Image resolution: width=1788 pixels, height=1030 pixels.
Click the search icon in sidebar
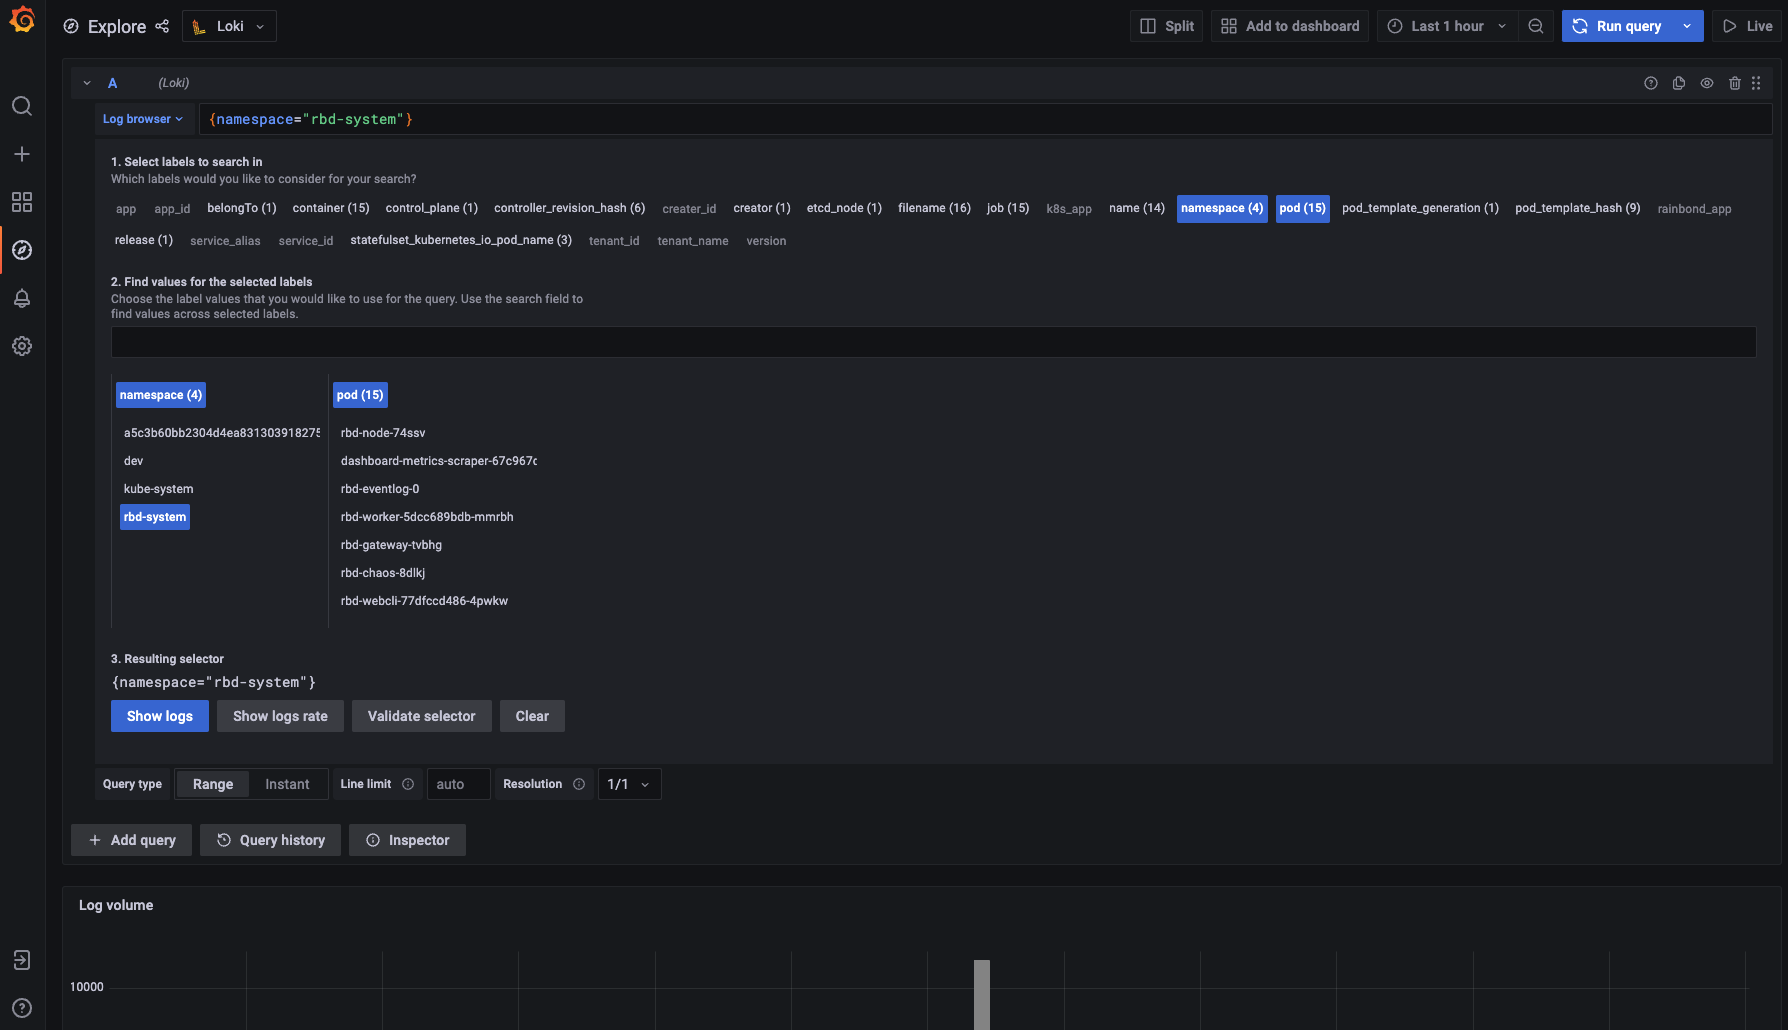pyautogui.click(x=22, y=106)
